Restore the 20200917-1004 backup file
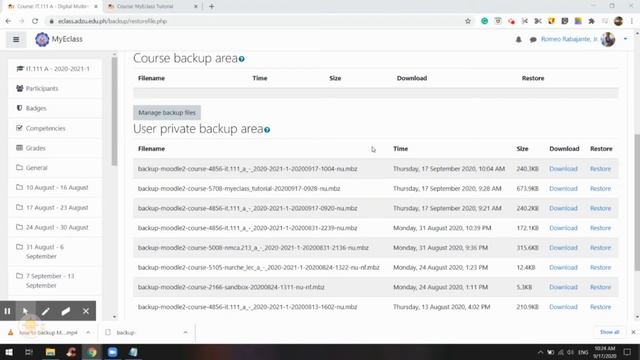This screenshot has height=360, width=640. (x=600, y=169)
